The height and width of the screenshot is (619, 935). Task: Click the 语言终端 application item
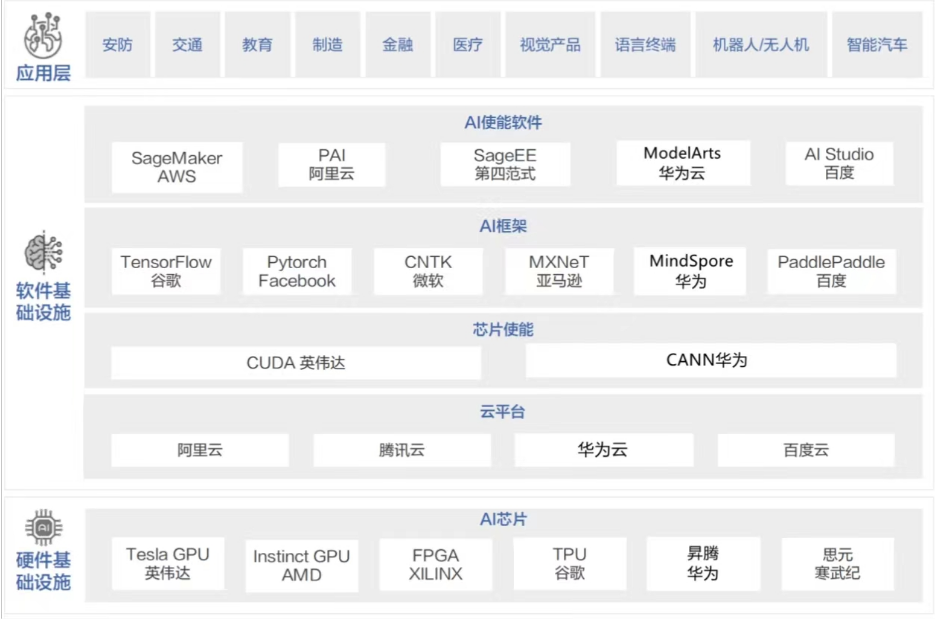click(x=644, y=43)
